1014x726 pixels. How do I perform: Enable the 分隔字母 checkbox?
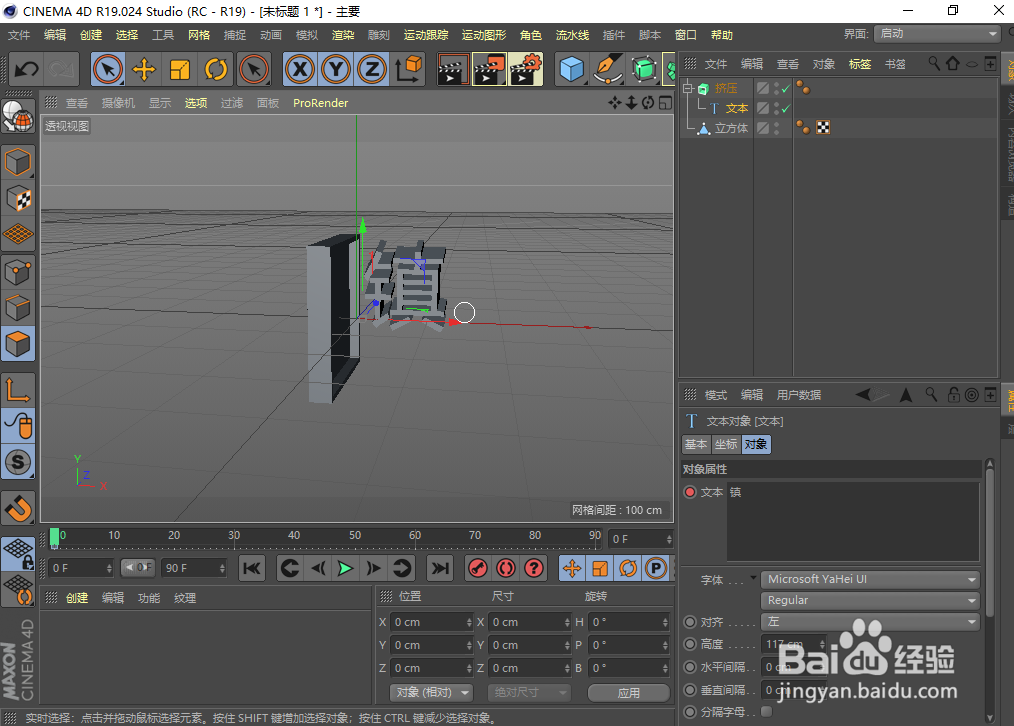pos(766,712)
